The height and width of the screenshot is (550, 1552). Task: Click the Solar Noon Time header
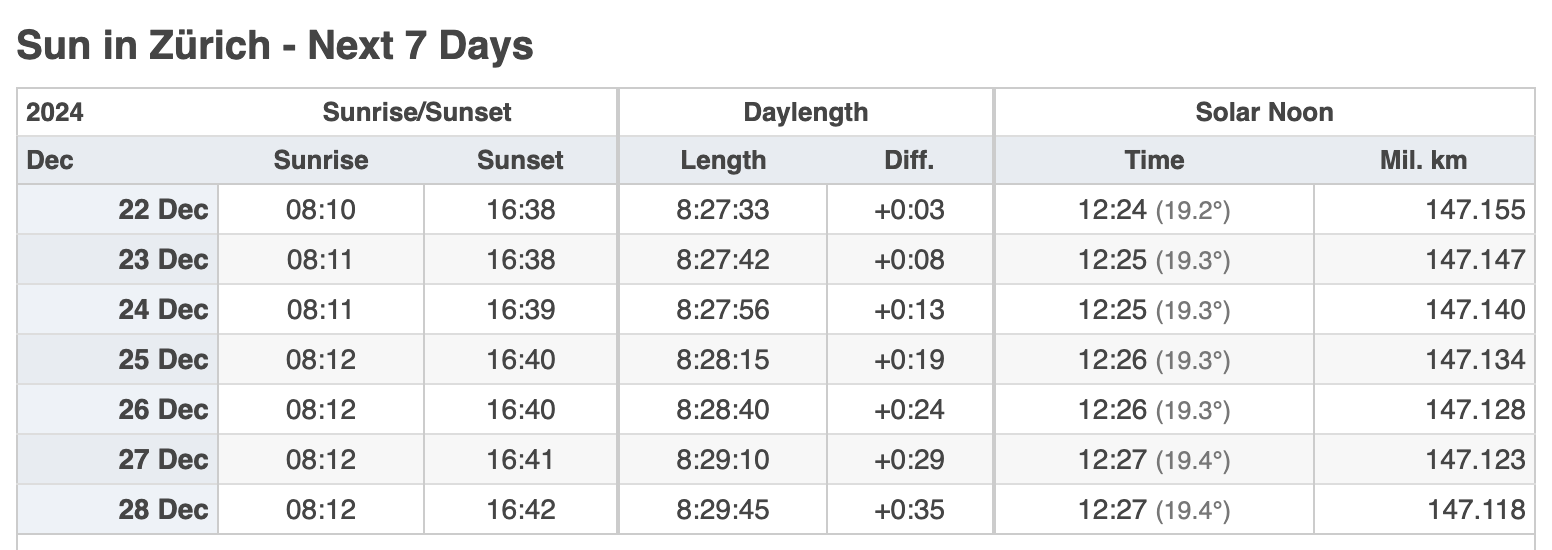[1154, 160]
